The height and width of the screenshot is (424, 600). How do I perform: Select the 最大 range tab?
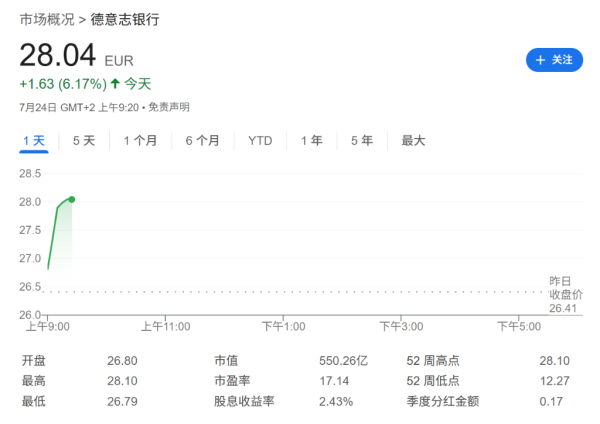tap(413, 141)
